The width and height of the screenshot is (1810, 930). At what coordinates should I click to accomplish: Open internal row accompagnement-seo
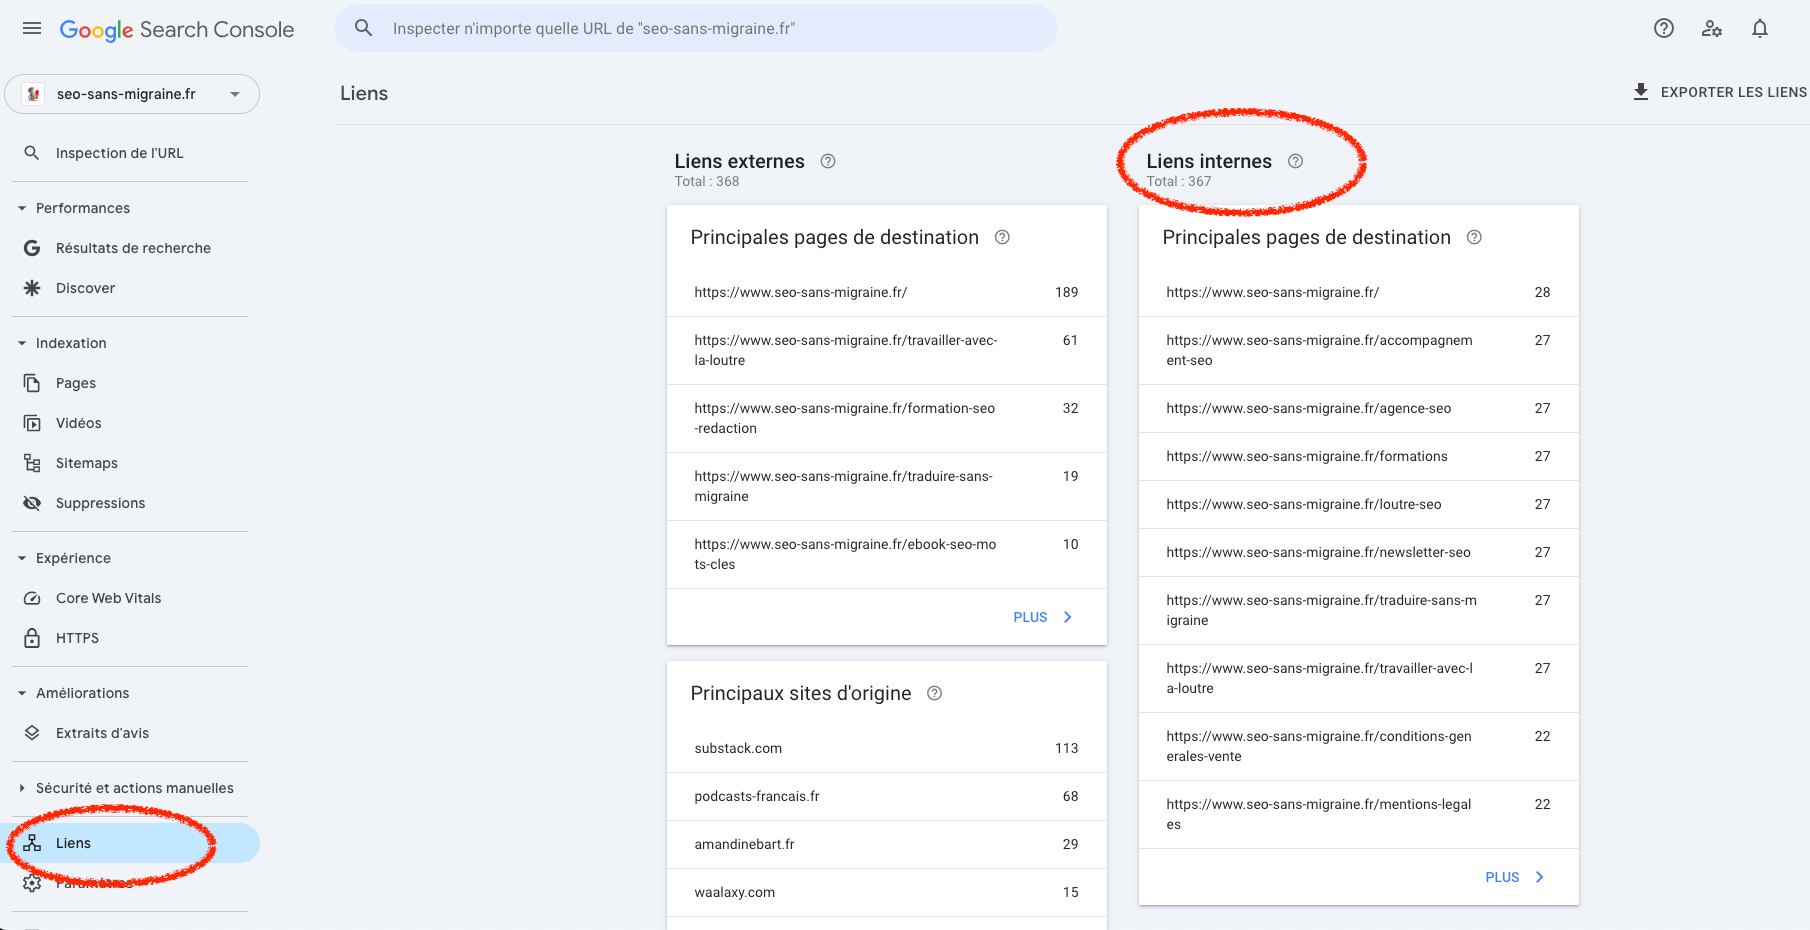[1359, 350]
